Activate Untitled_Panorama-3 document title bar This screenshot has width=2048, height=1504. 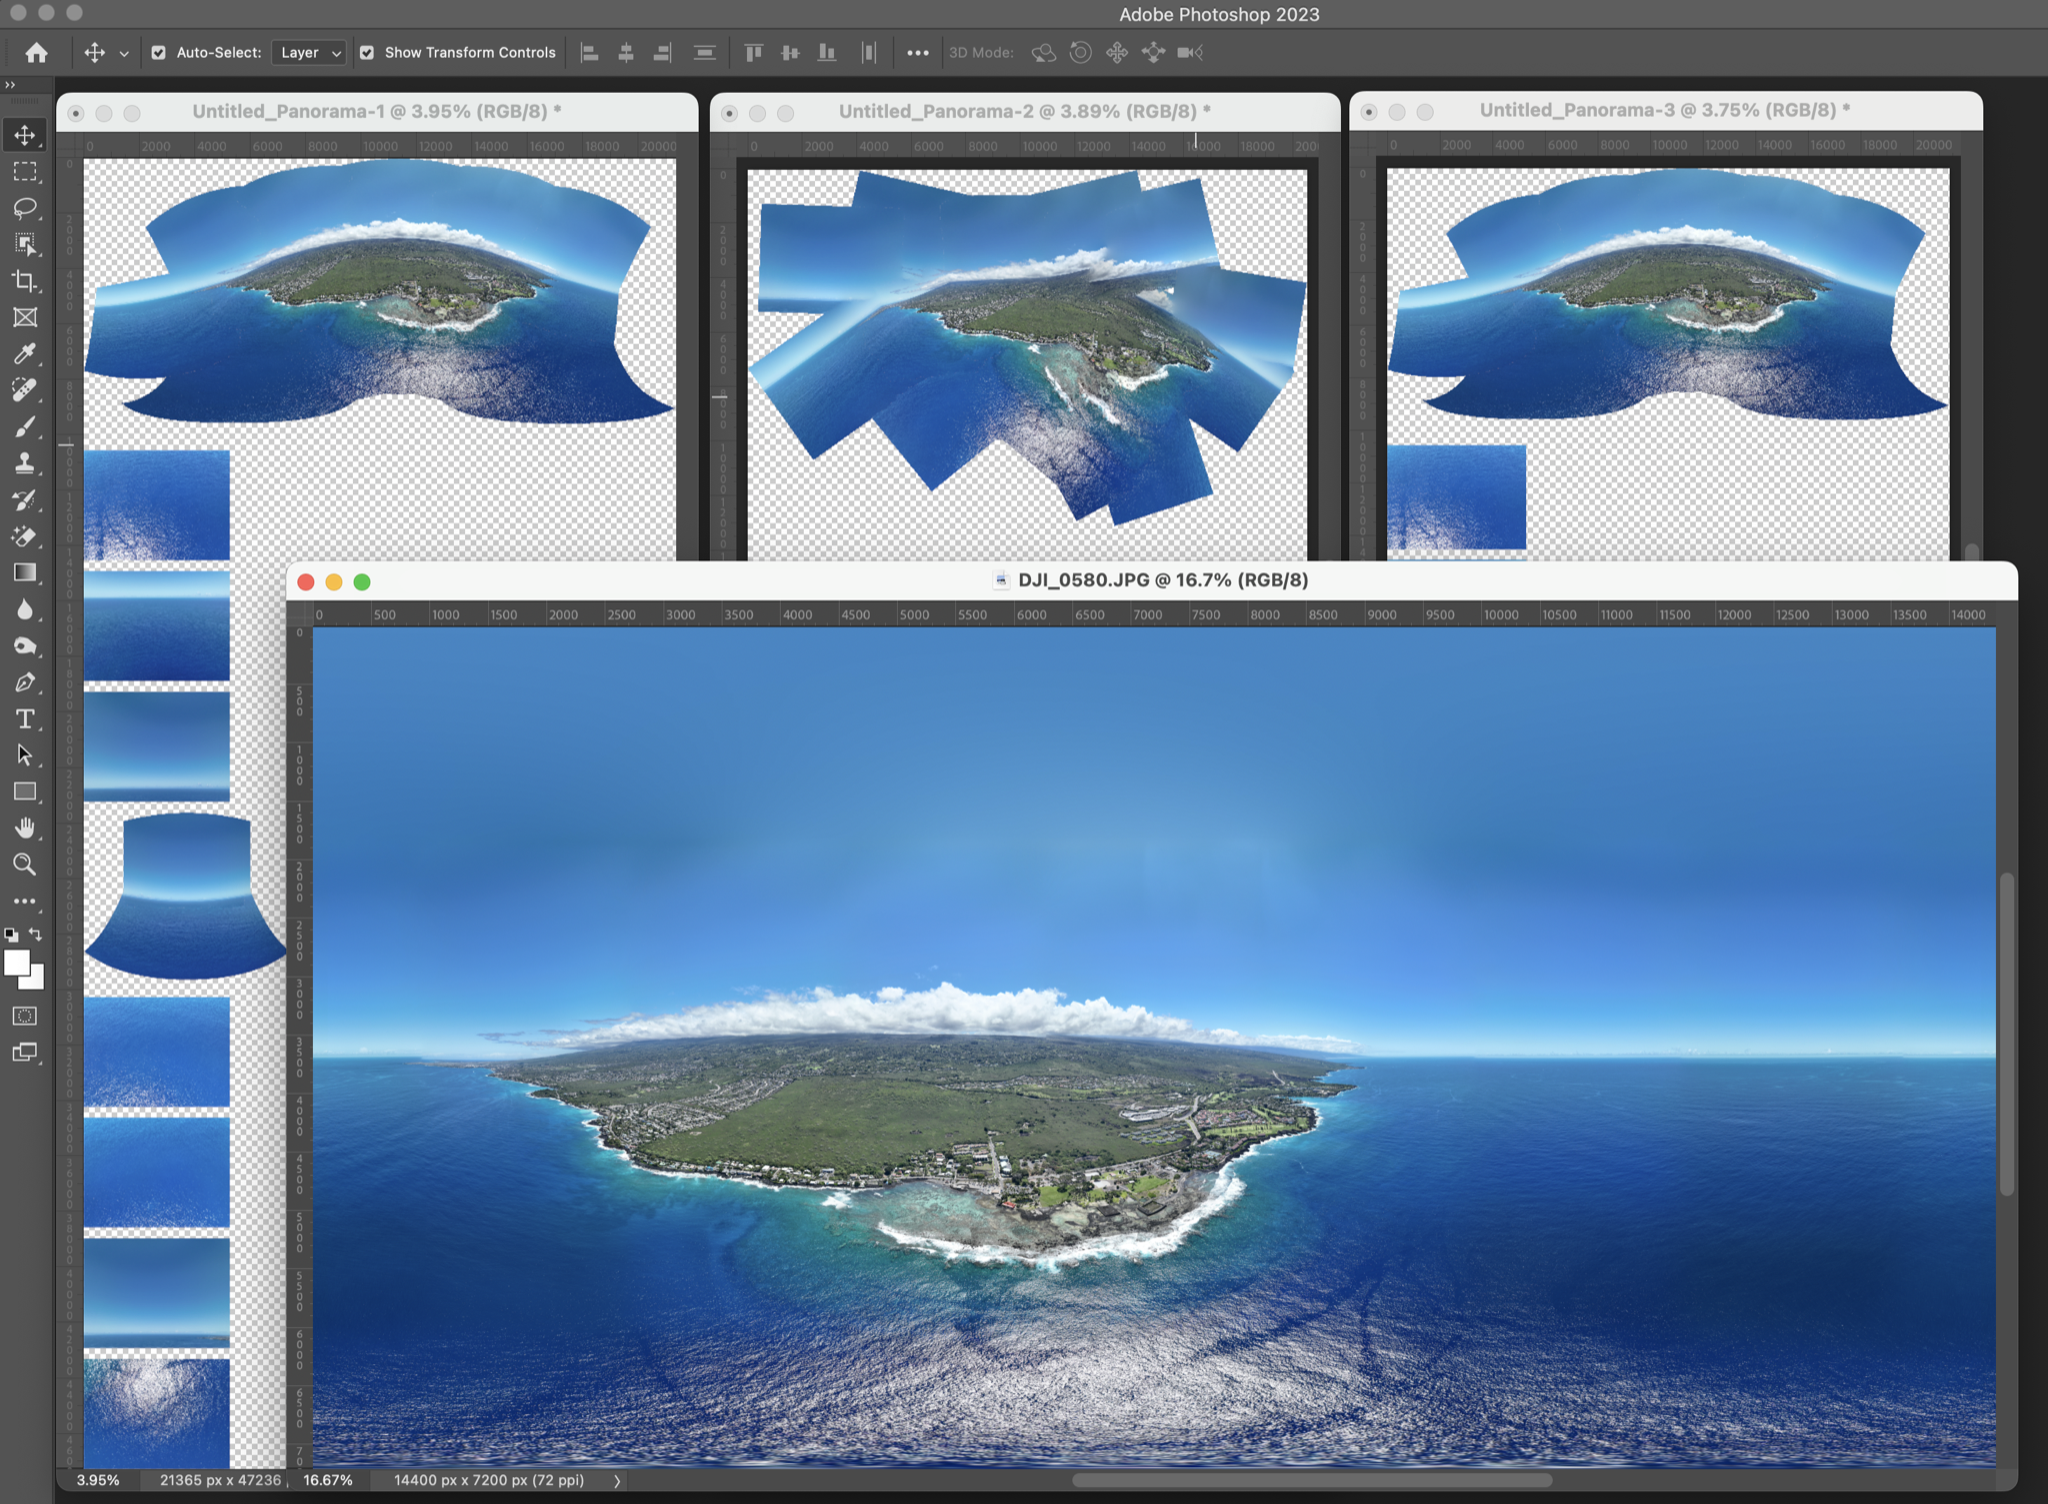point(1664,111)
